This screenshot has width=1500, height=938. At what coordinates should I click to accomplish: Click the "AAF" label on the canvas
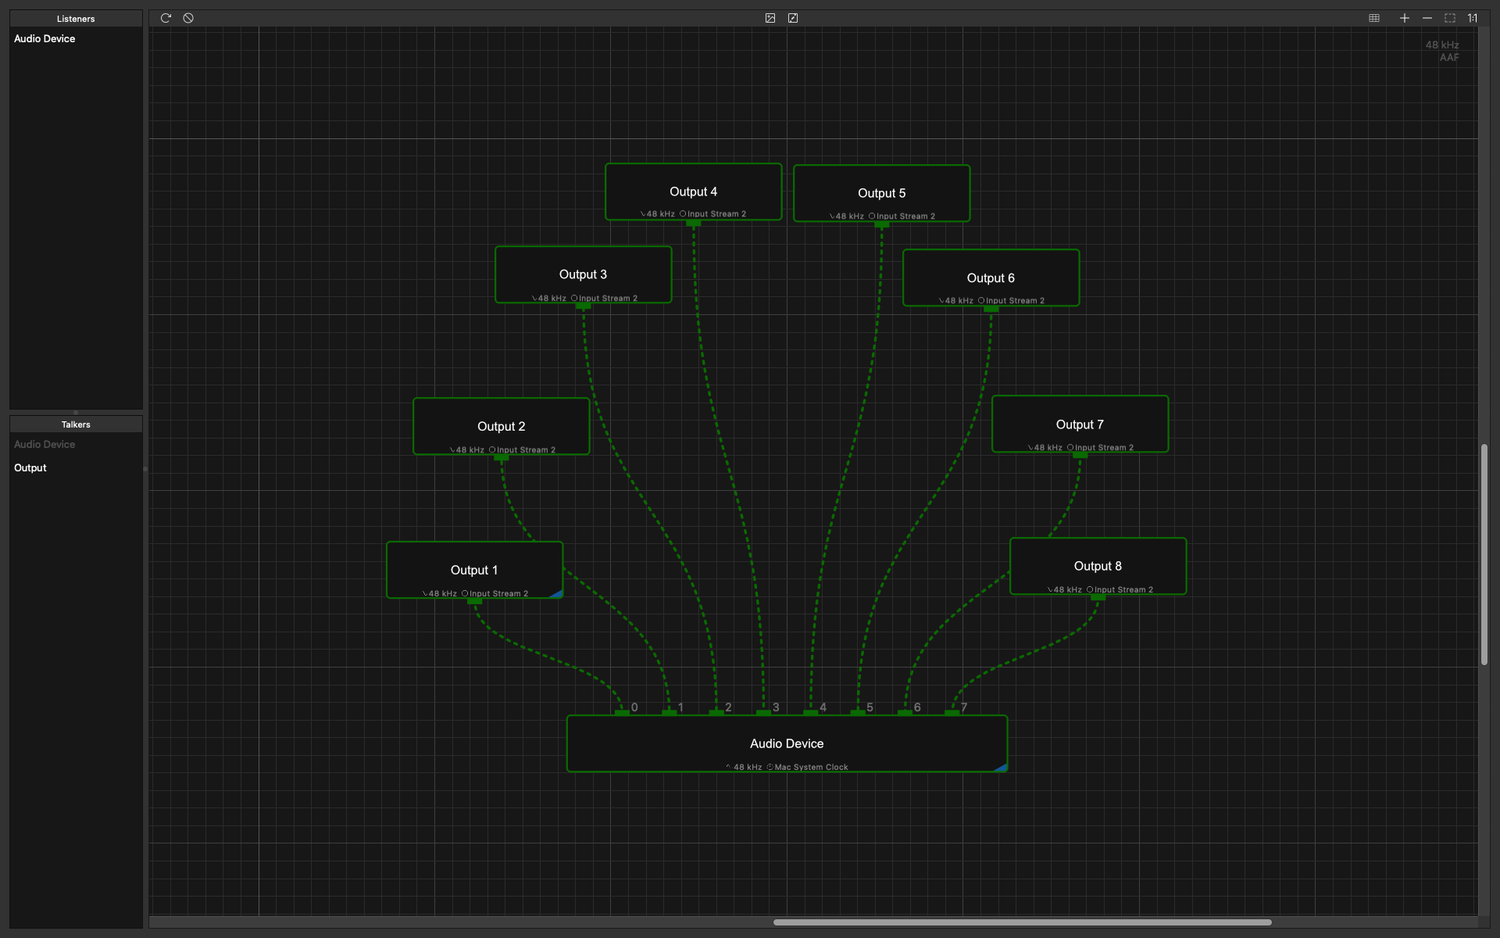click(1449, 58)
